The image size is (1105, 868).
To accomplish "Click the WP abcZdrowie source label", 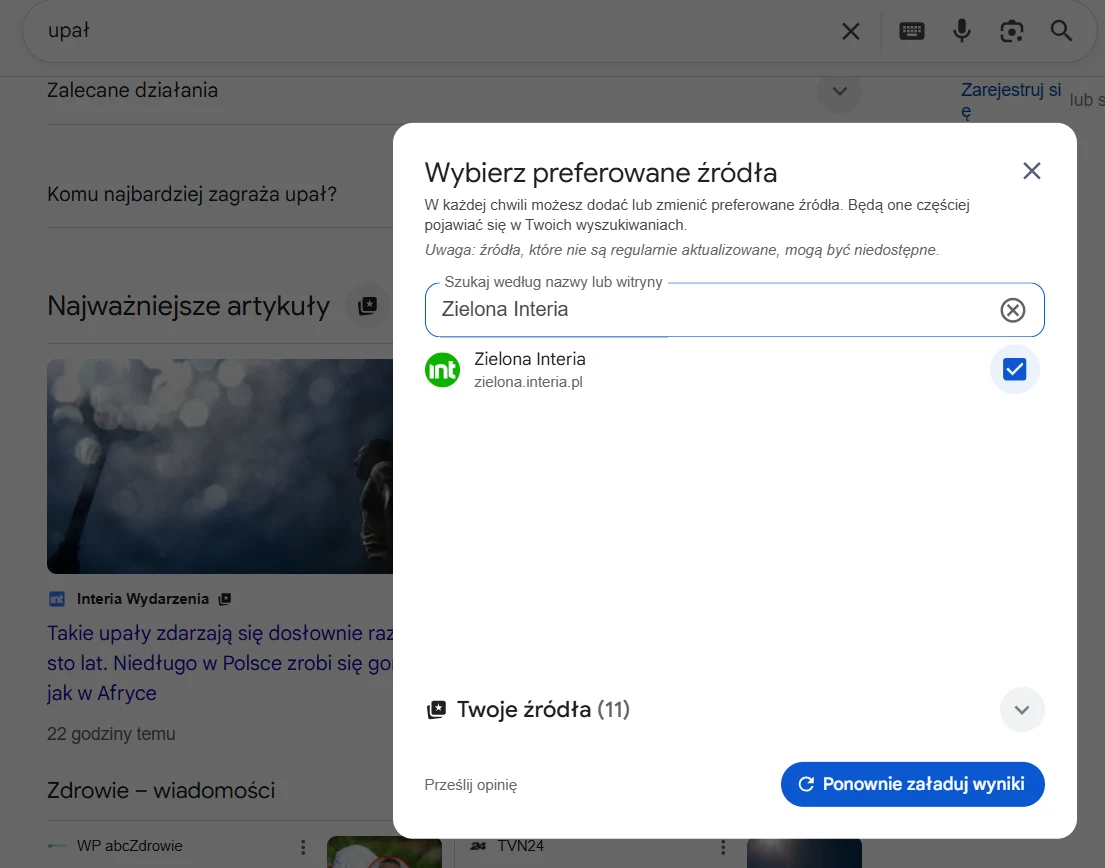I will click(130, 846).
